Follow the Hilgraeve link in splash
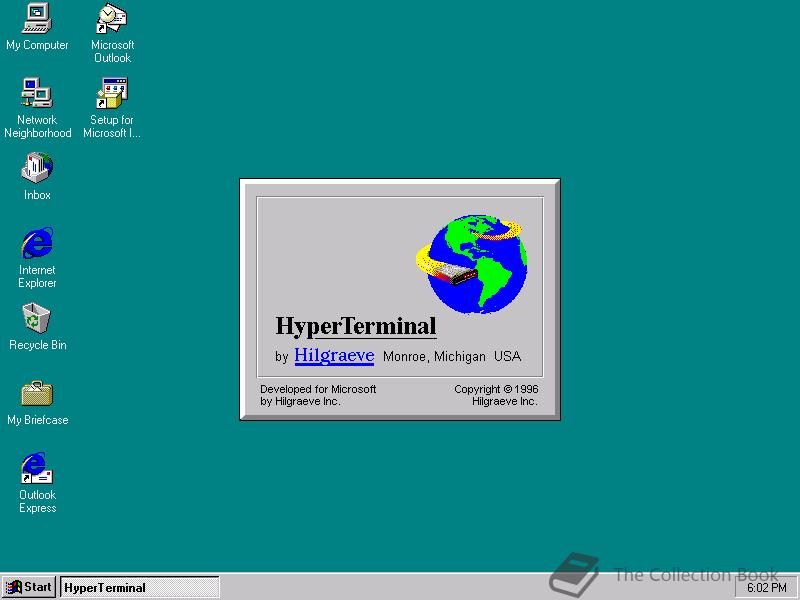Viewport: 800px width, 600px height. point(334,355)
